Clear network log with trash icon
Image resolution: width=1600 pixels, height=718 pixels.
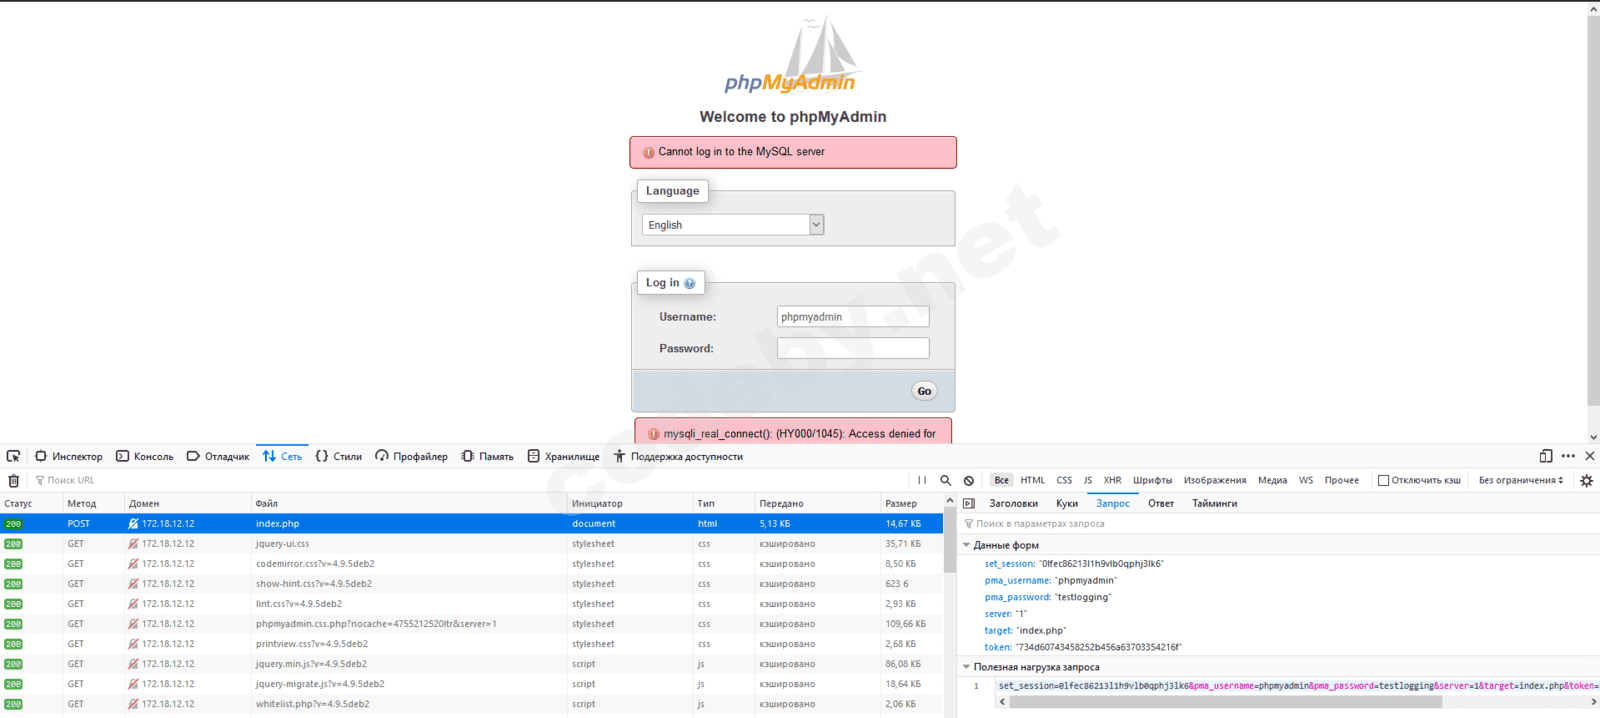point(13,481)
